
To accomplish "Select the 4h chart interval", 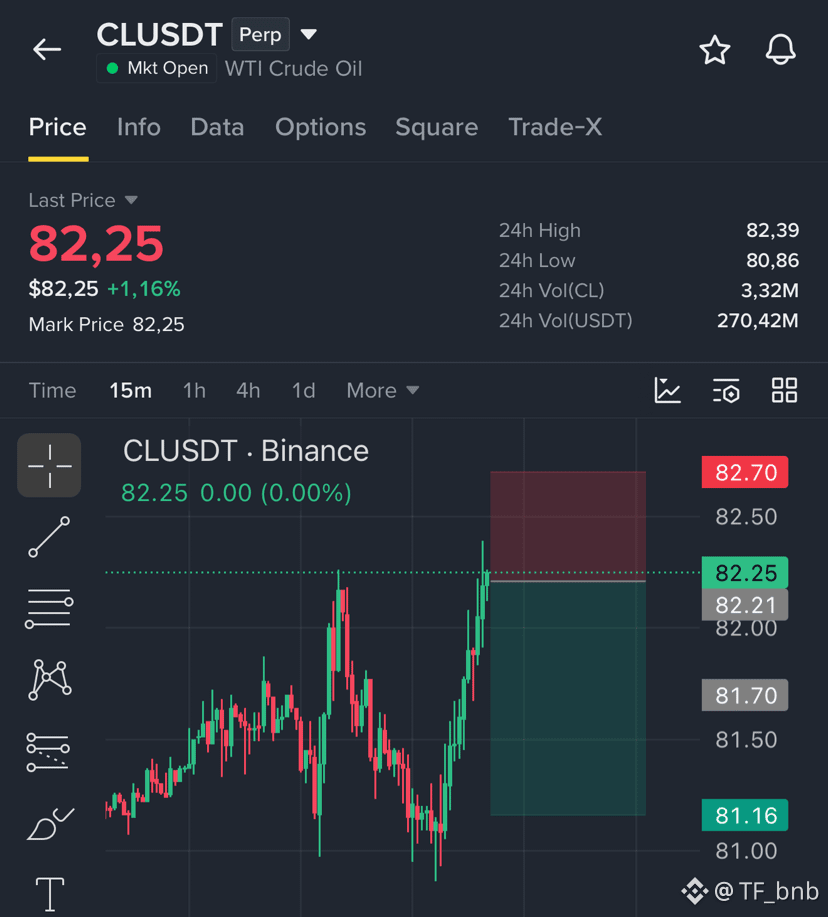I will (x=248, y=390).
